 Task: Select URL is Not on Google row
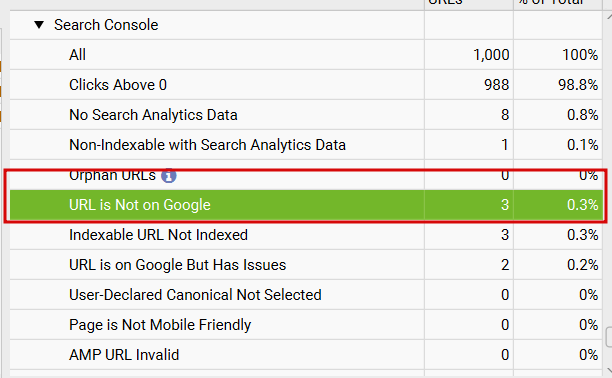coord(306,205)
